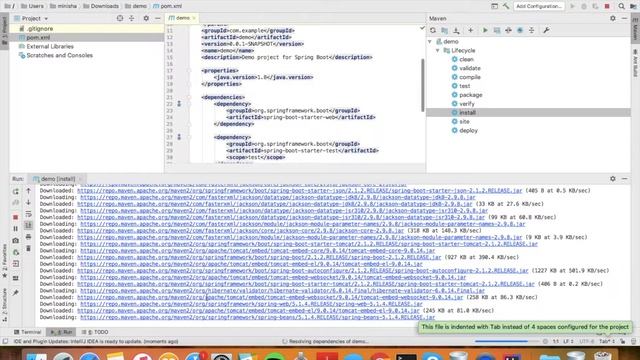The image size is (640, 360).
Task: Open hibernate-validator 6.0.14.Final jar link
Action: (282, 291)
